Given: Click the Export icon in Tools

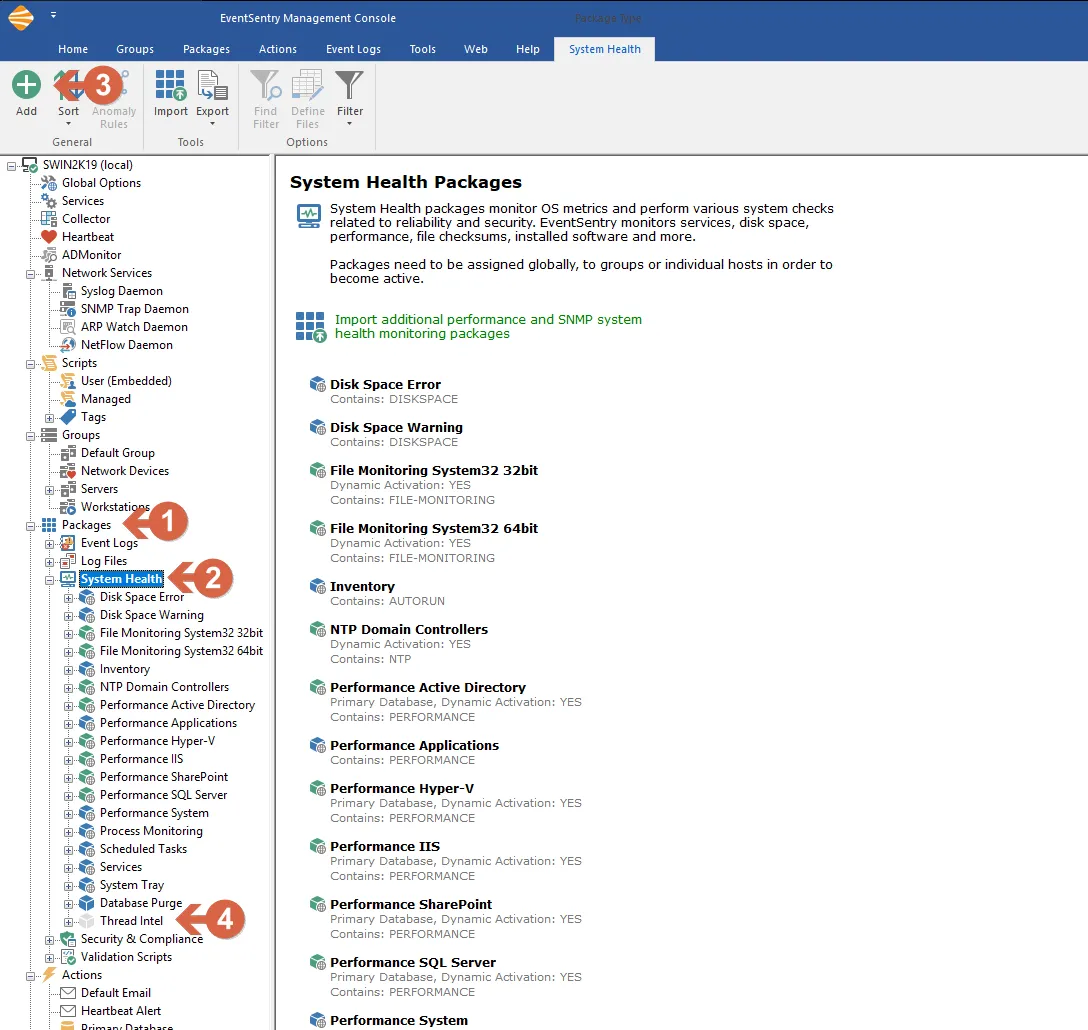Looking at the screenshot, I should click(x=212, y=85).
